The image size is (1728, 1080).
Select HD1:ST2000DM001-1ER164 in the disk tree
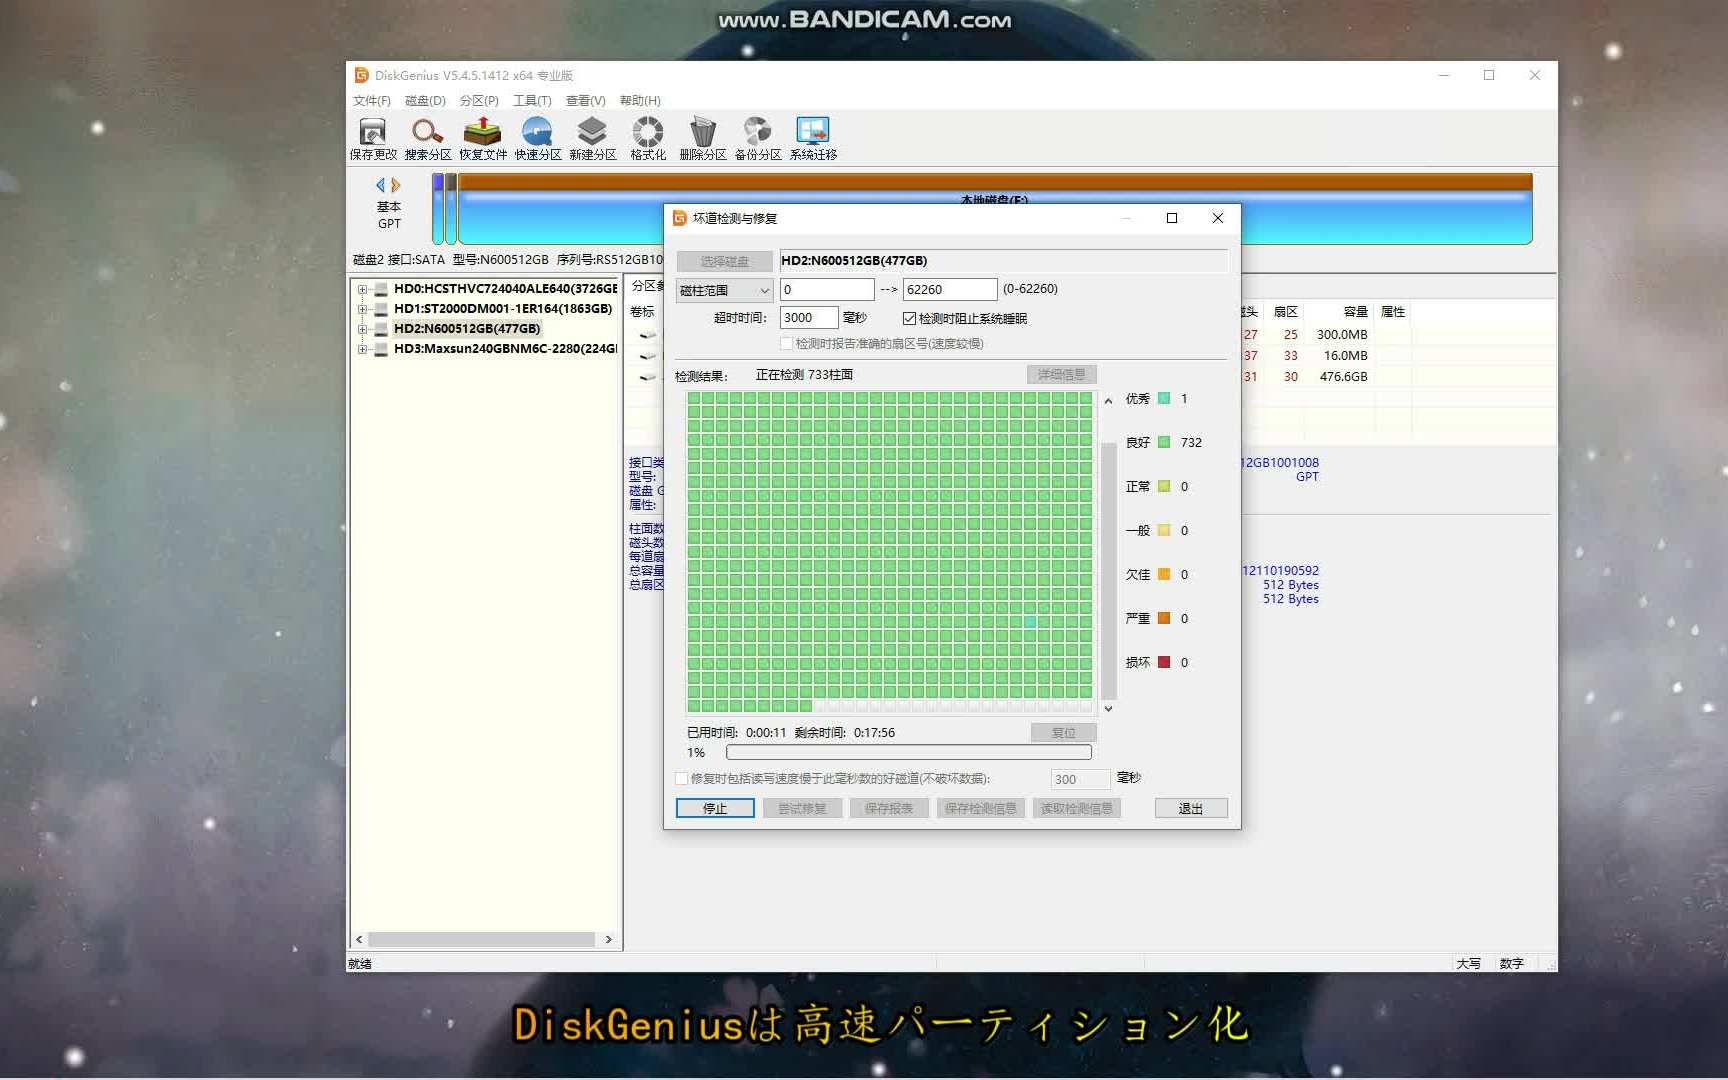point(503,308)
